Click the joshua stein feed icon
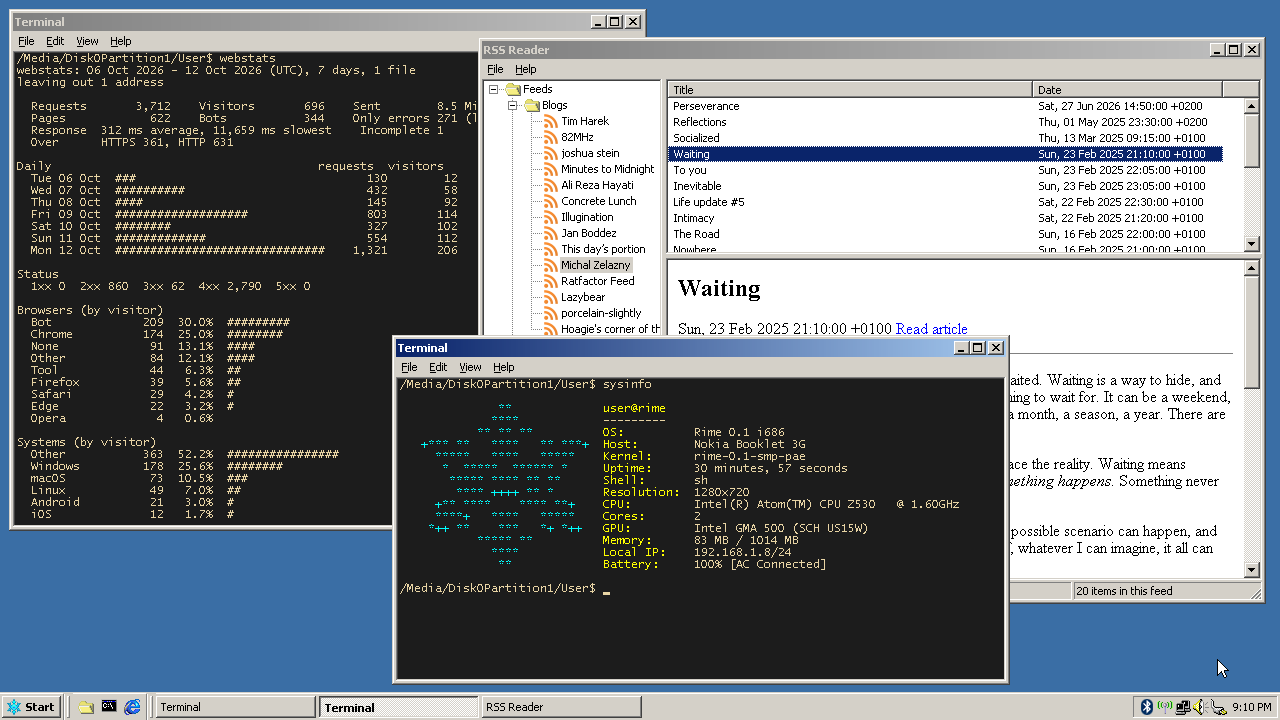The width and height of the screenshot is (1280, 720). click(x=551, y=153)
